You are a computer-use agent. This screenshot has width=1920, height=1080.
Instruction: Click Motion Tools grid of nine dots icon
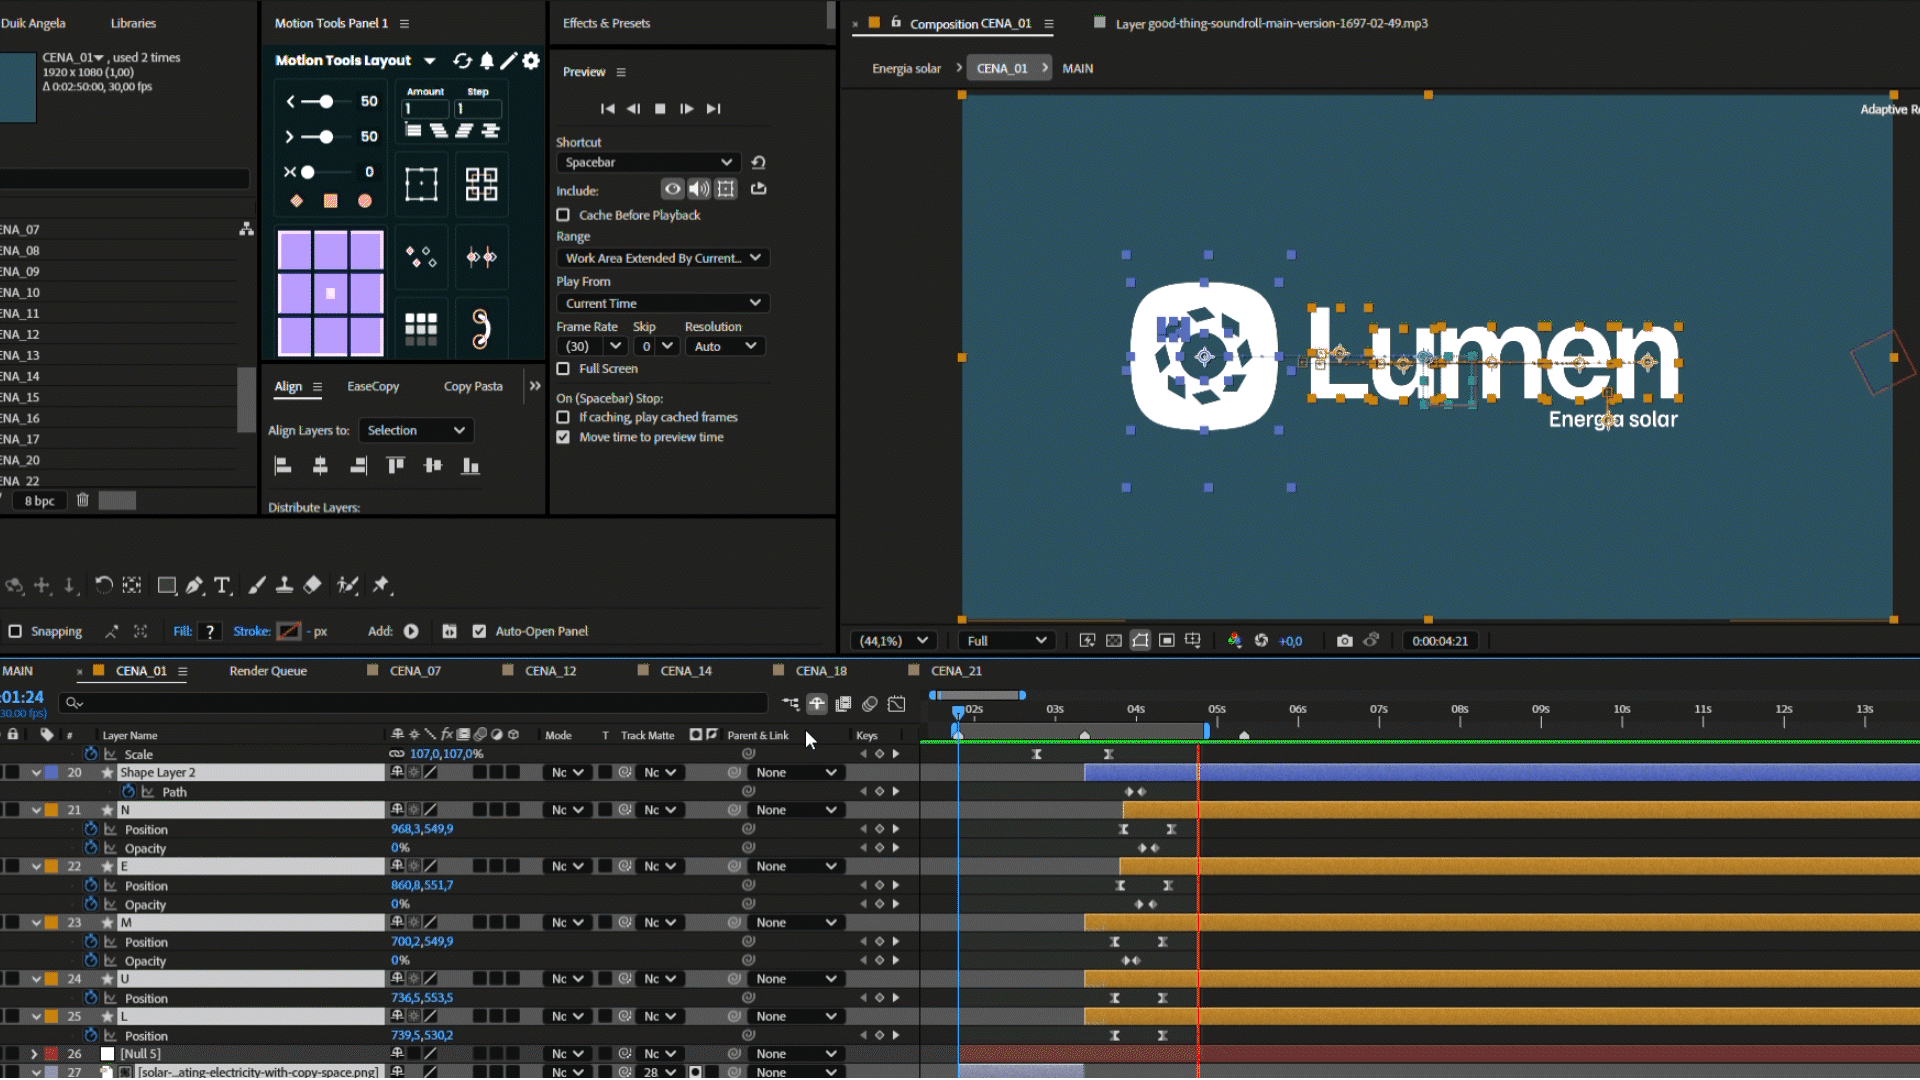point(421,328)
